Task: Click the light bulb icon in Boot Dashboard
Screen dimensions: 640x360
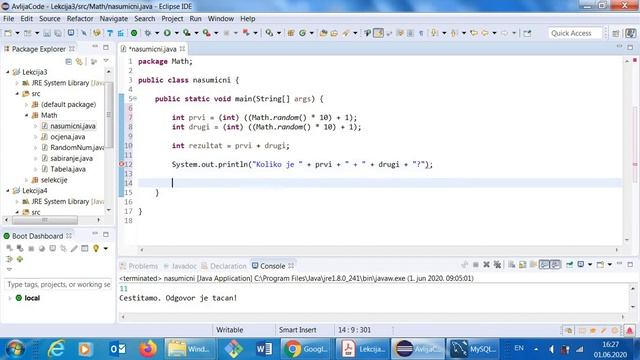Action: coord(96,248)
